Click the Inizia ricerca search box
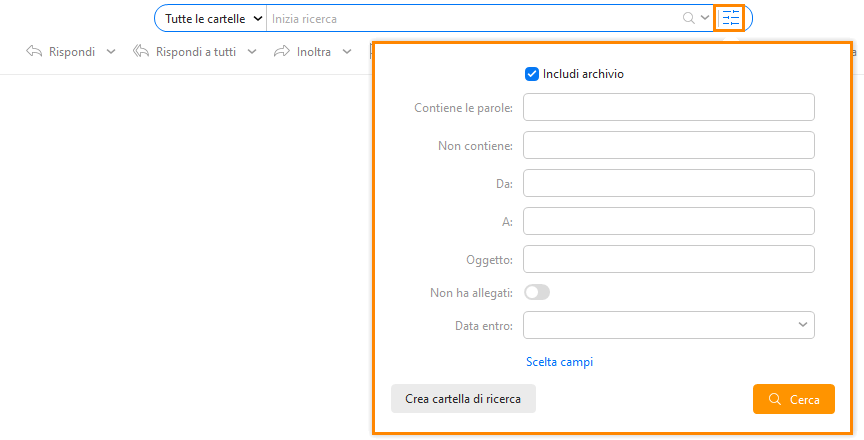This screenshot has width=864, height=440. (x=474, y=19)
